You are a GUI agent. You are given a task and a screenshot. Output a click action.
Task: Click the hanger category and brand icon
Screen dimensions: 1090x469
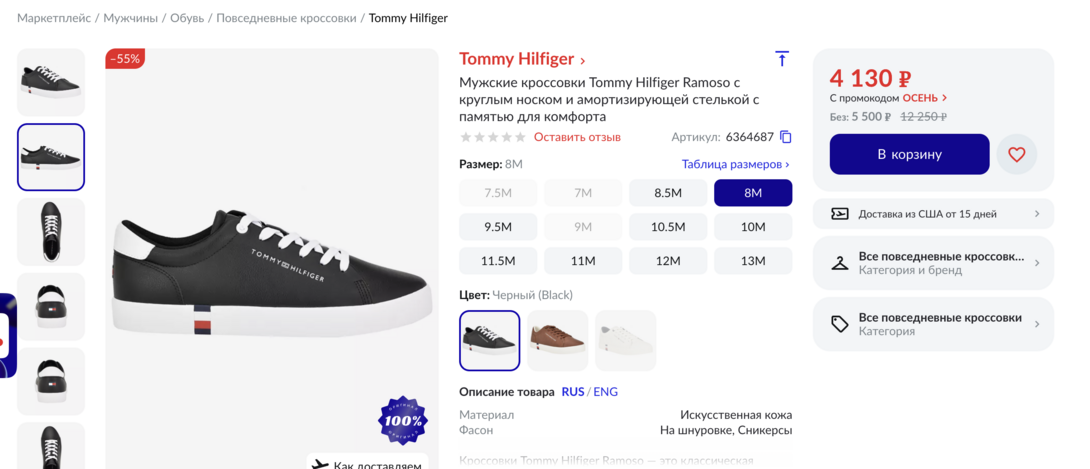point(840,263)
